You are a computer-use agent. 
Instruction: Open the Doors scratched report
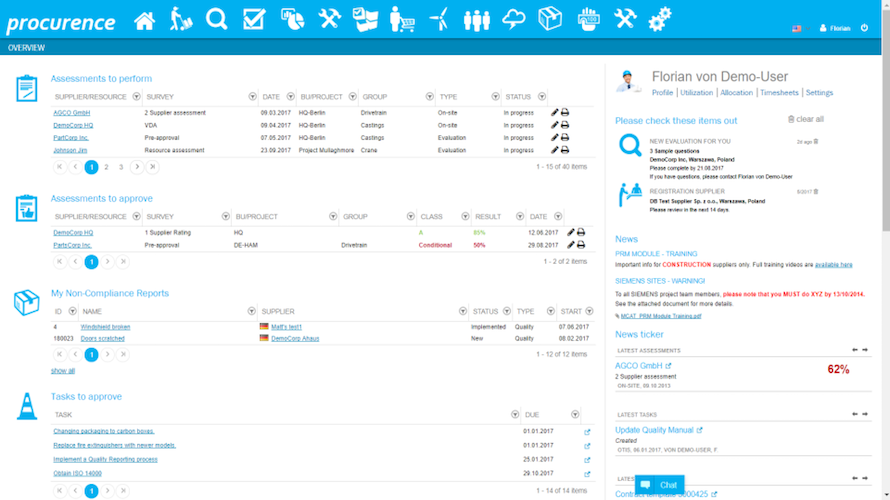102,338
